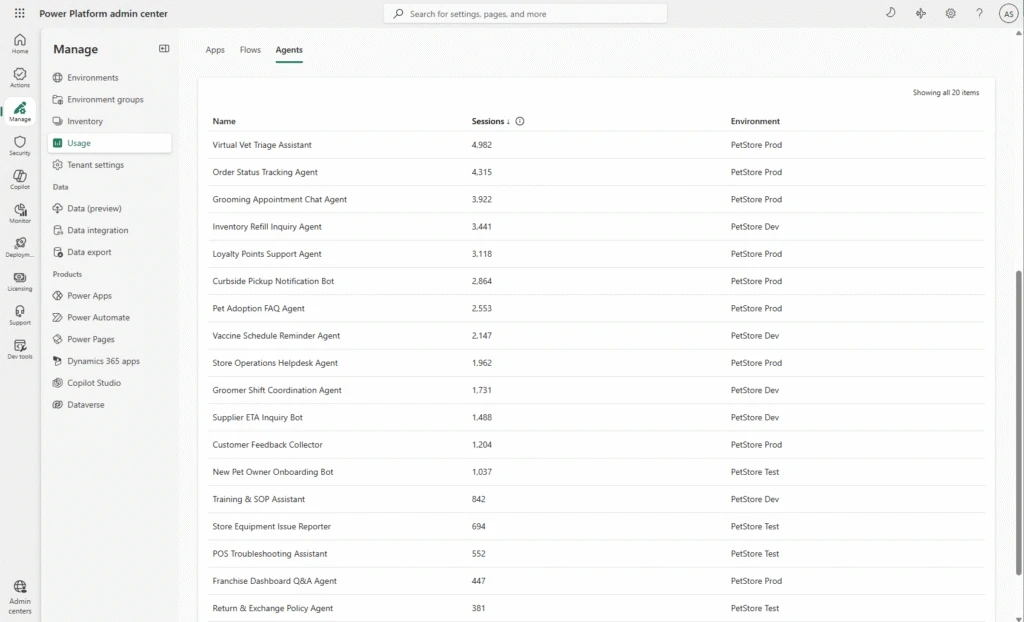
Task: Open the Licensing icon in the sidebar
Action: click(x=19, y=281)
